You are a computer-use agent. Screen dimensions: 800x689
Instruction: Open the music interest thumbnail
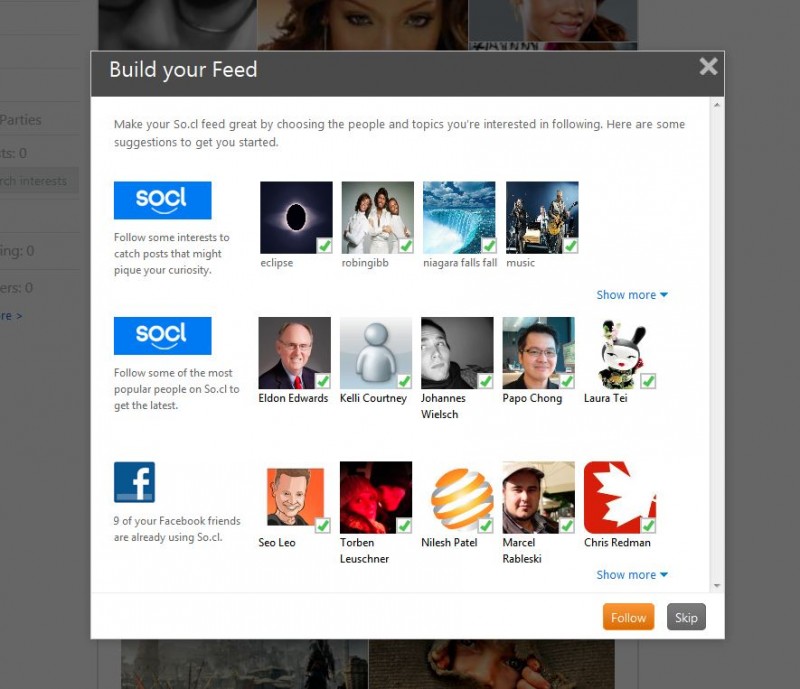(x=542, y=217)
